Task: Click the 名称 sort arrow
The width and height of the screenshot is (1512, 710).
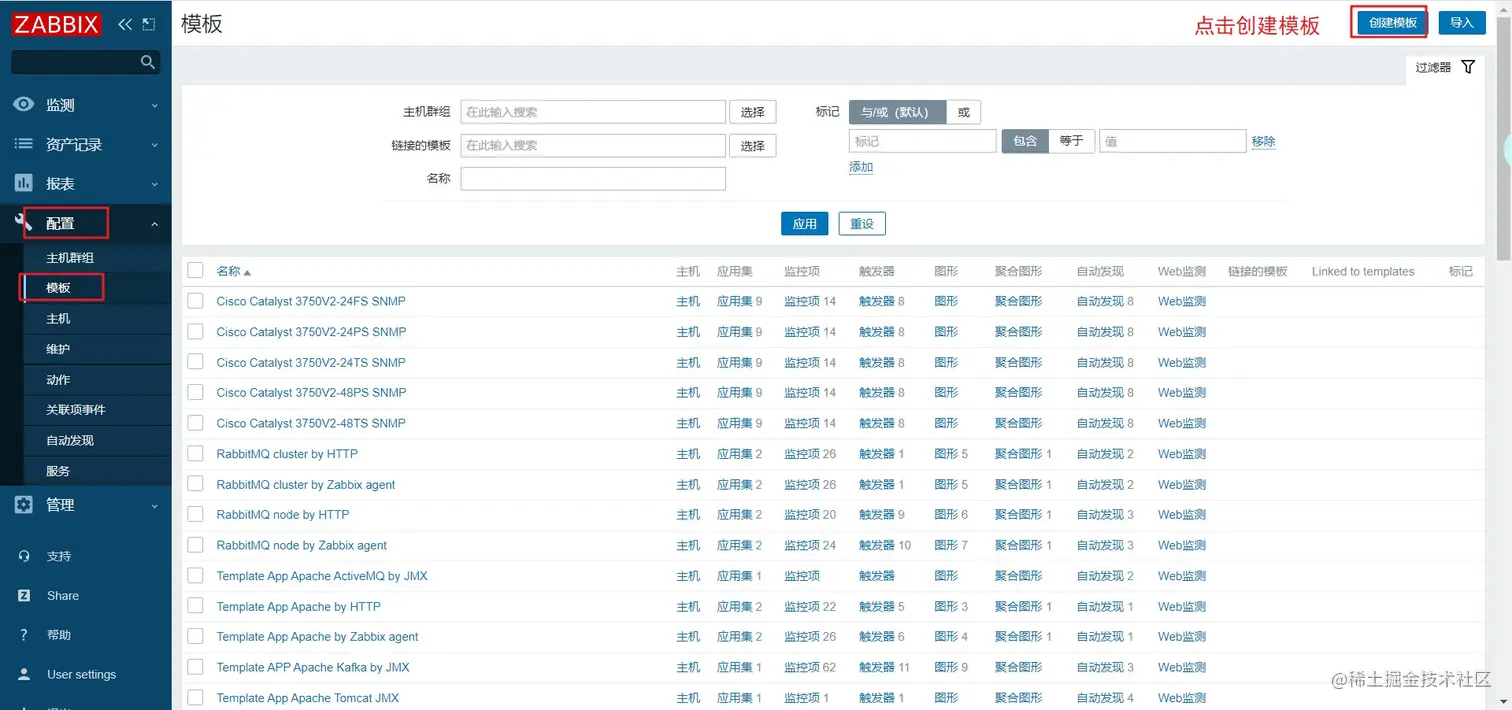Action: click(x=247, y=272)
